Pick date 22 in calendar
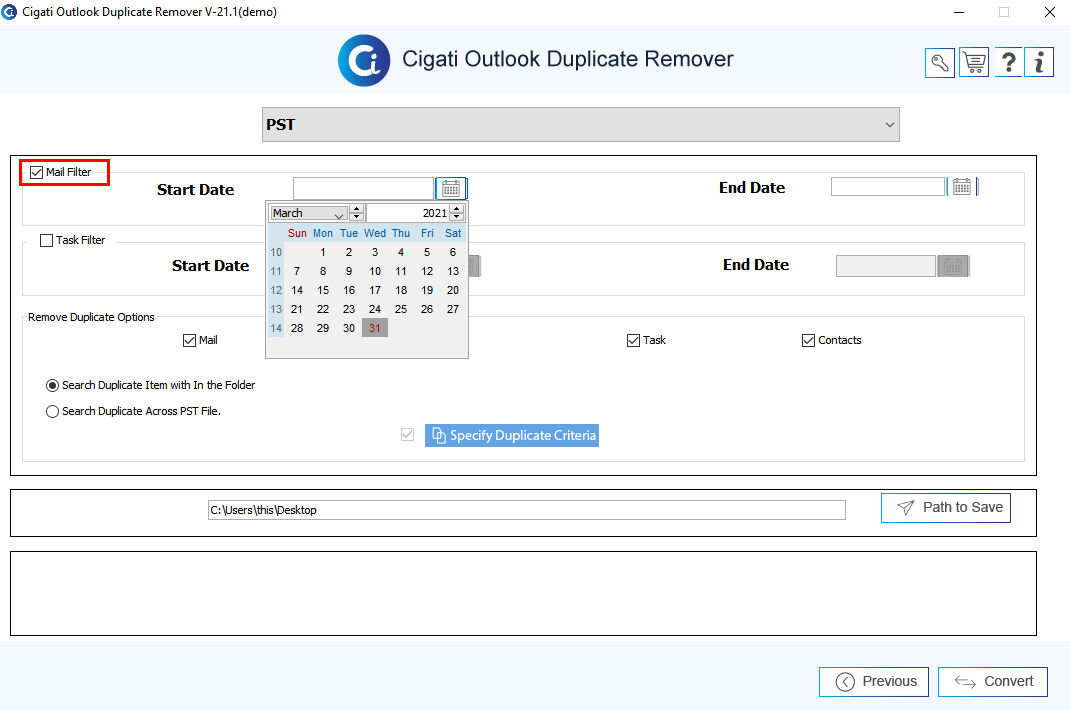 [323, 309]
